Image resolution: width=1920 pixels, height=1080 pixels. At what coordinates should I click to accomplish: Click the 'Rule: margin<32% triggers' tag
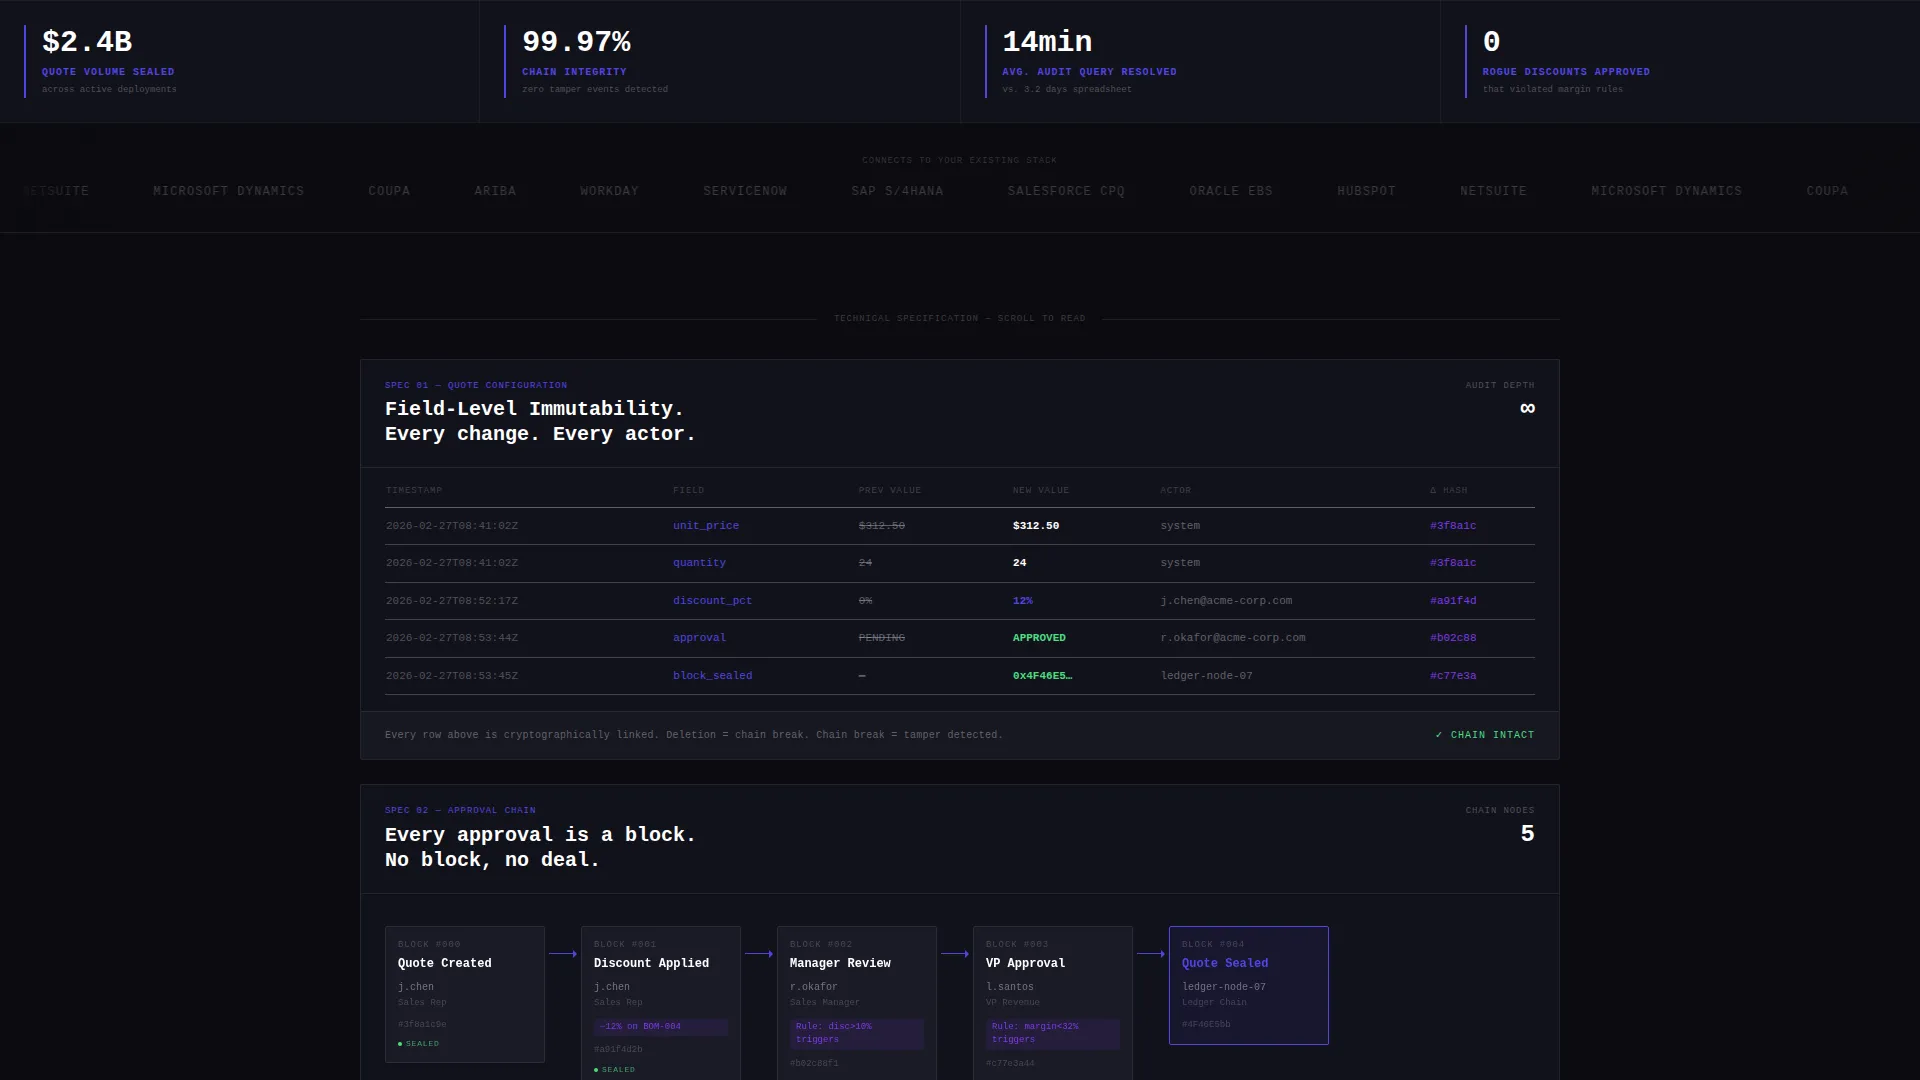1053,1033
